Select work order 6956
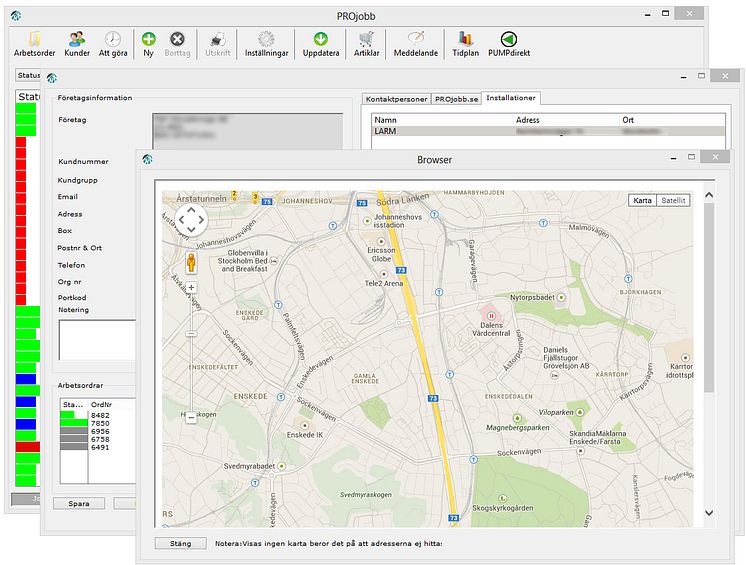The image size is (746, 565). (100, 431)
